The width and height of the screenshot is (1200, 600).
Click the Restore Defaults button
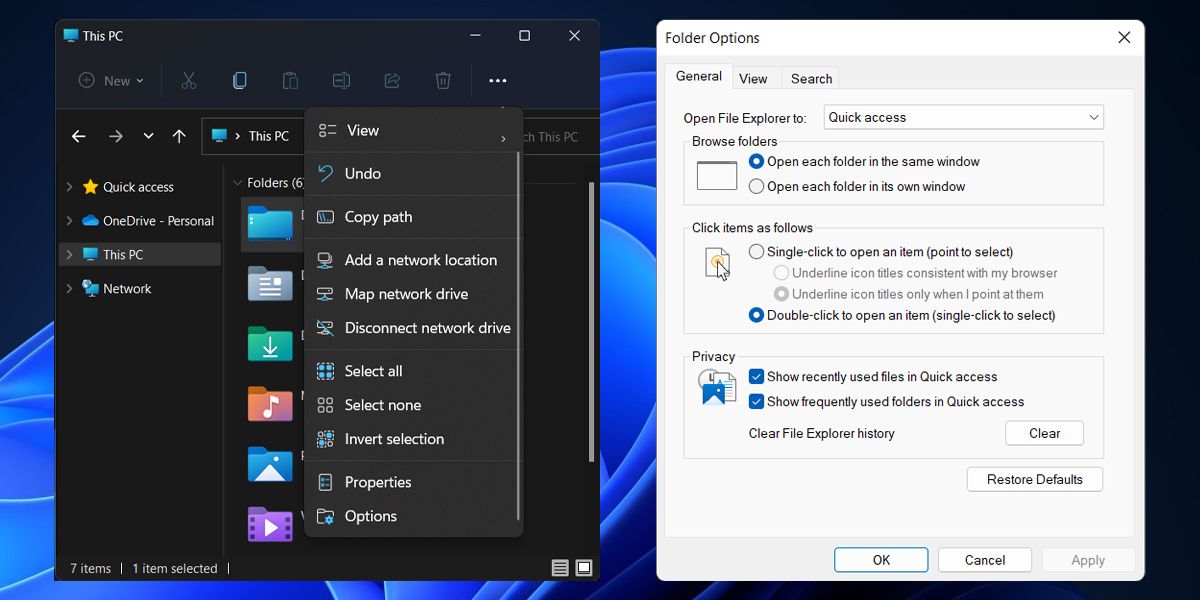click(1034, 479)
